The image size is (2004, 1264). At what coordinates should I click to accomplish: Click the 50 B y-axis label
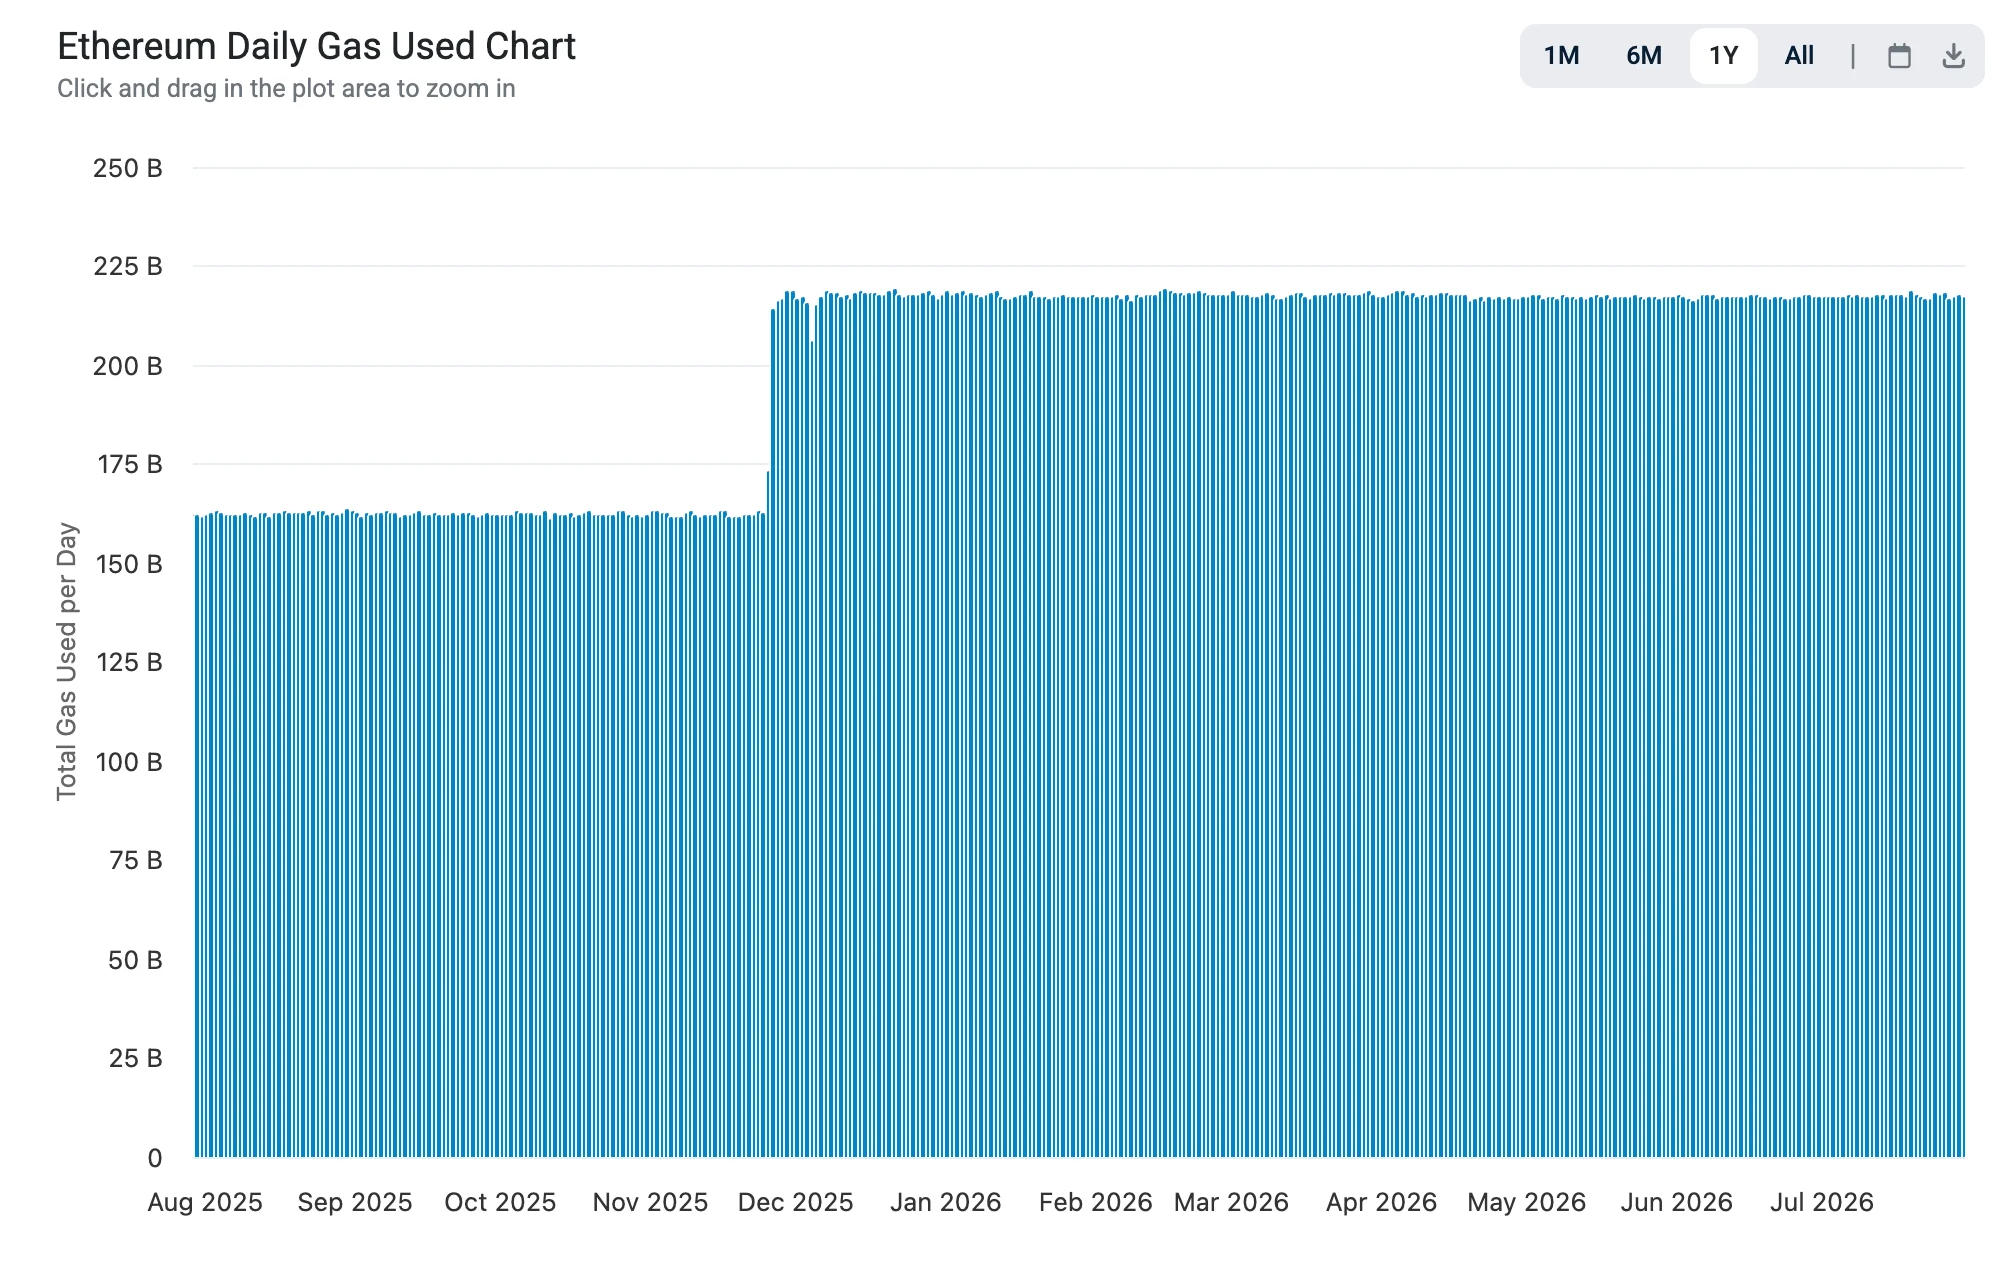[135, 960]
